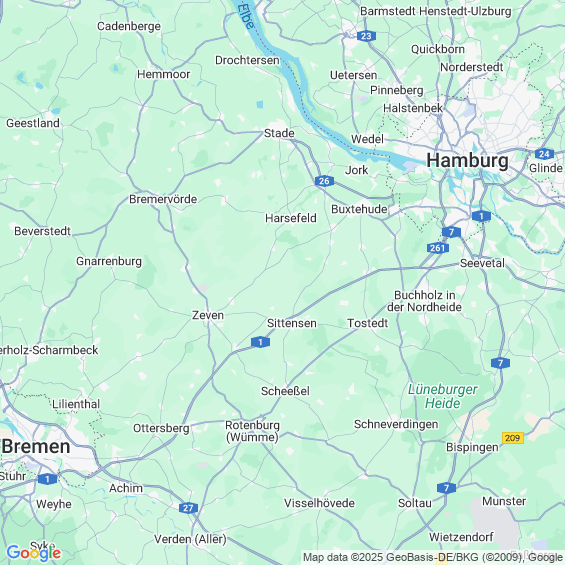
Task: Click the A261 highway shield
Action: pyautogui.click(x=437, y=248)
